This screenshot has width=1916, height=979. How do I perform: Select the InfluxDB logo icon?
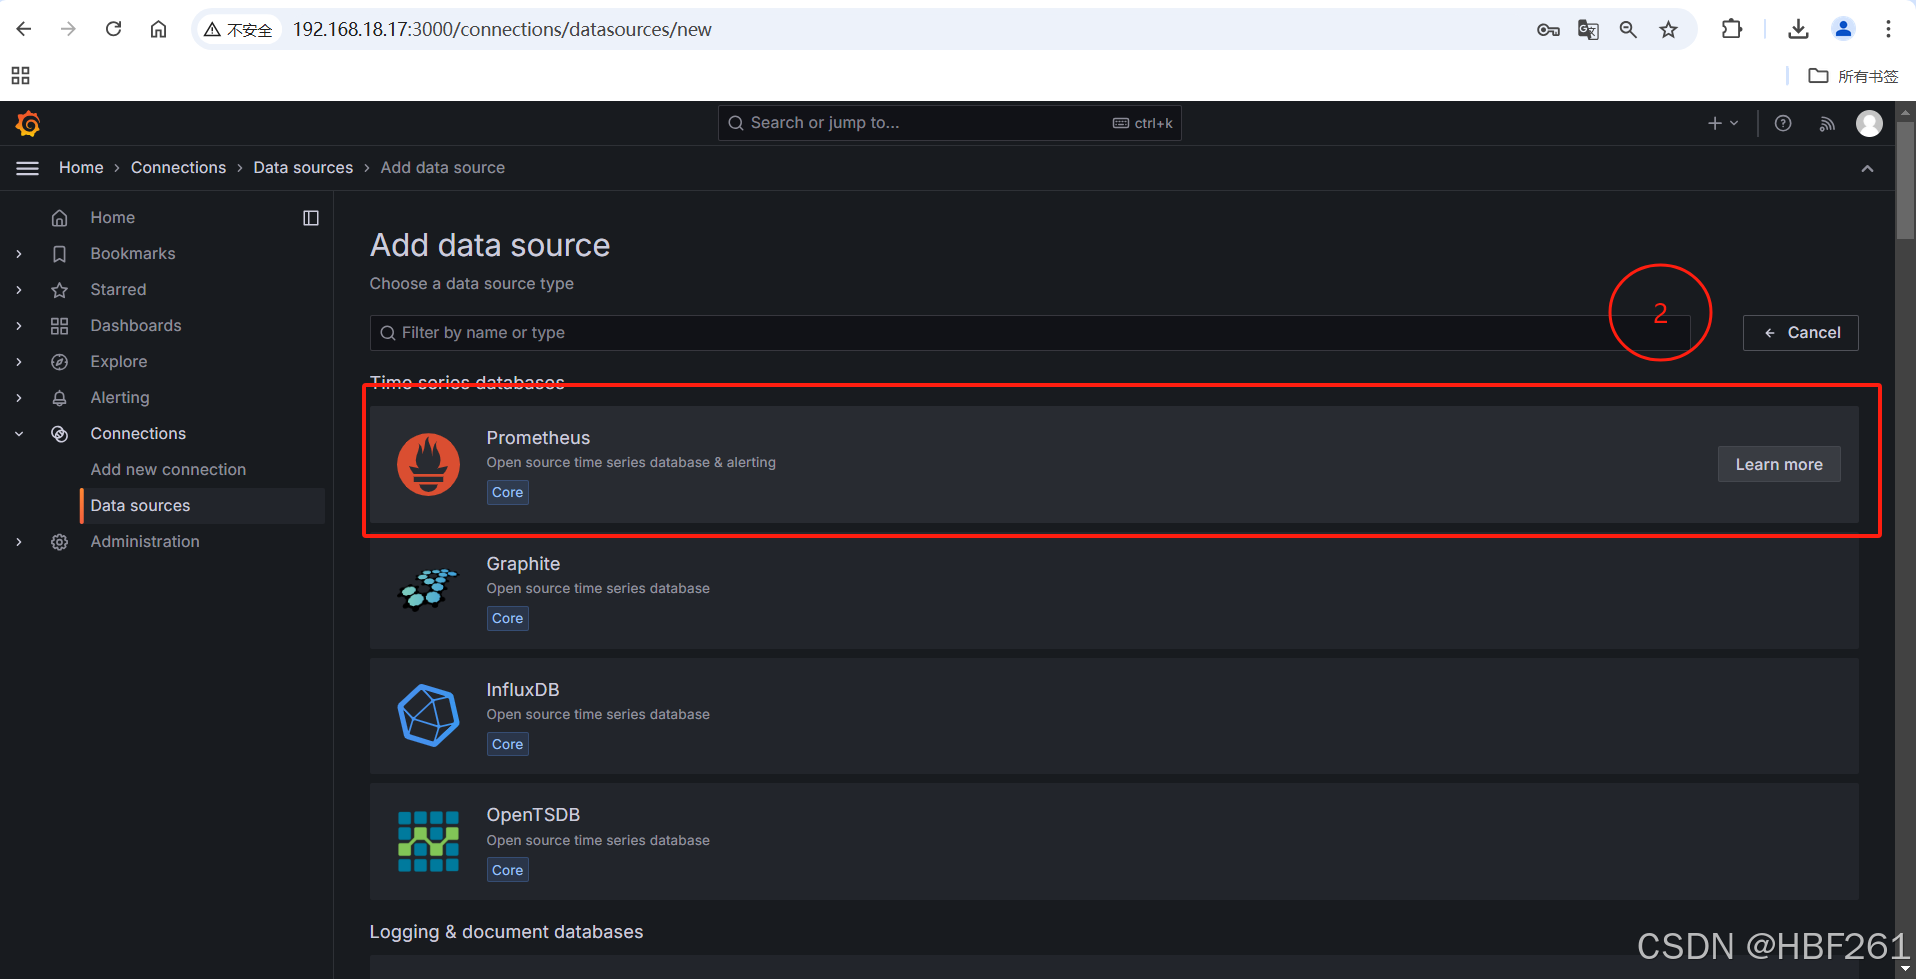pos(428,716)
